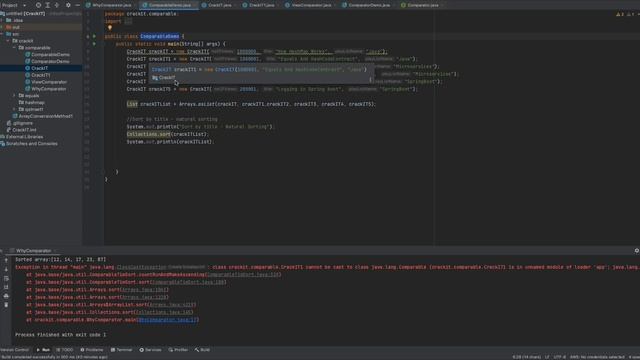Open Run tool window button
This screenshot has height=360, width=640.
pos(43,350)
